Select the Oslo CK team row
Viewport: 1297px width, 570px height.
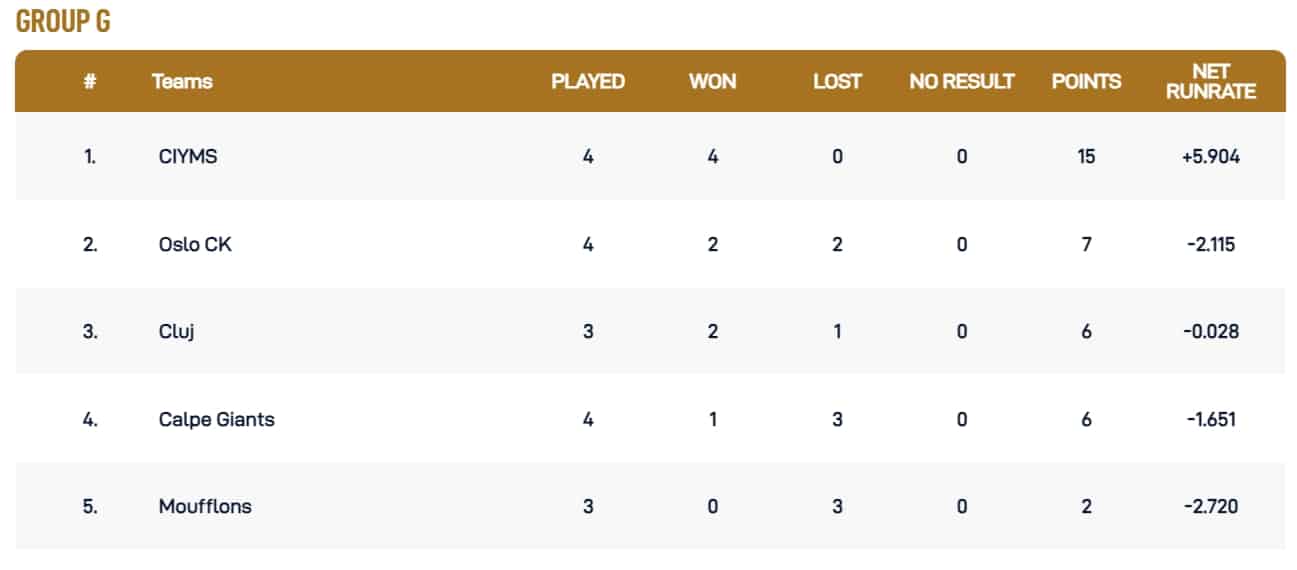pyautogui.click(x=195, y=243)
